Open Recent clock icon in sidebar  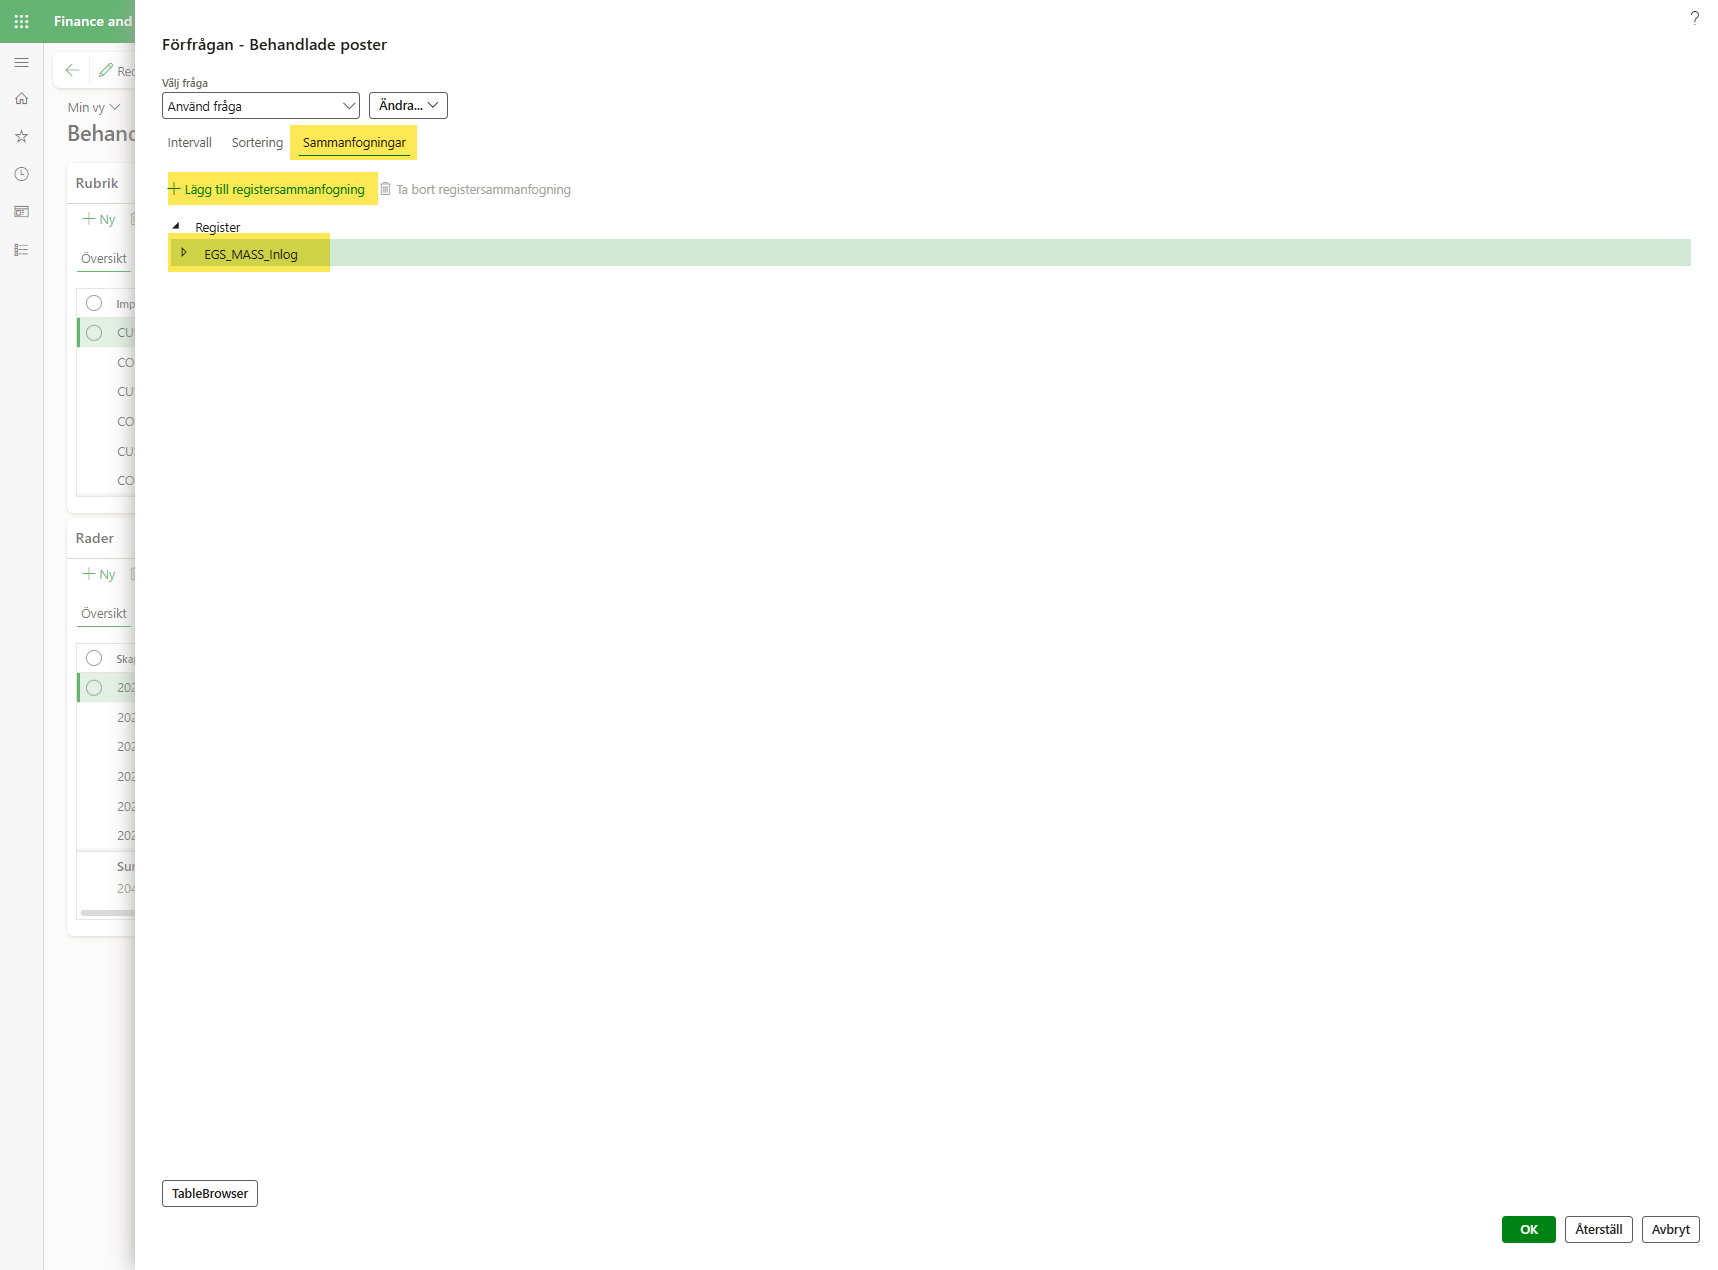(21, 174)
